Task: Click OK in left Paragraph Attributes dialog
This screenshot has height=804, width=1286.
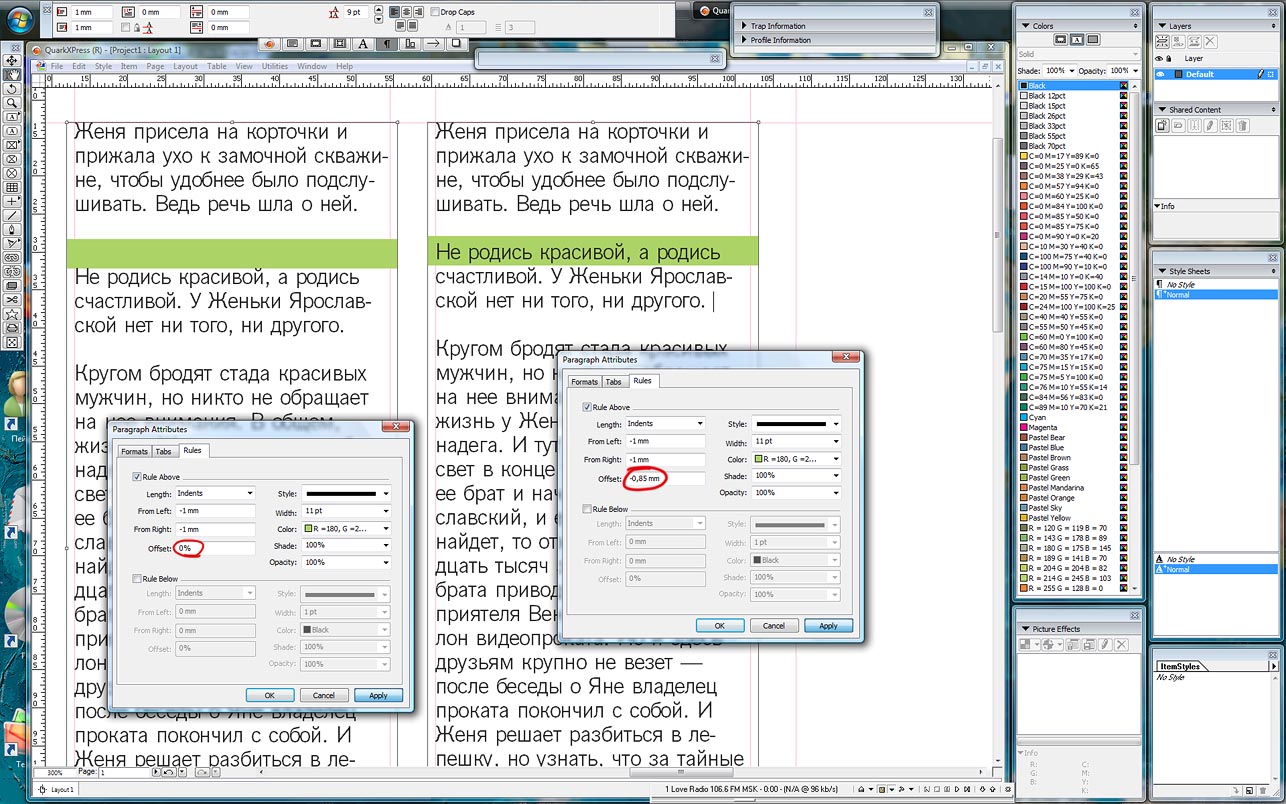Action: click(270, 695)
